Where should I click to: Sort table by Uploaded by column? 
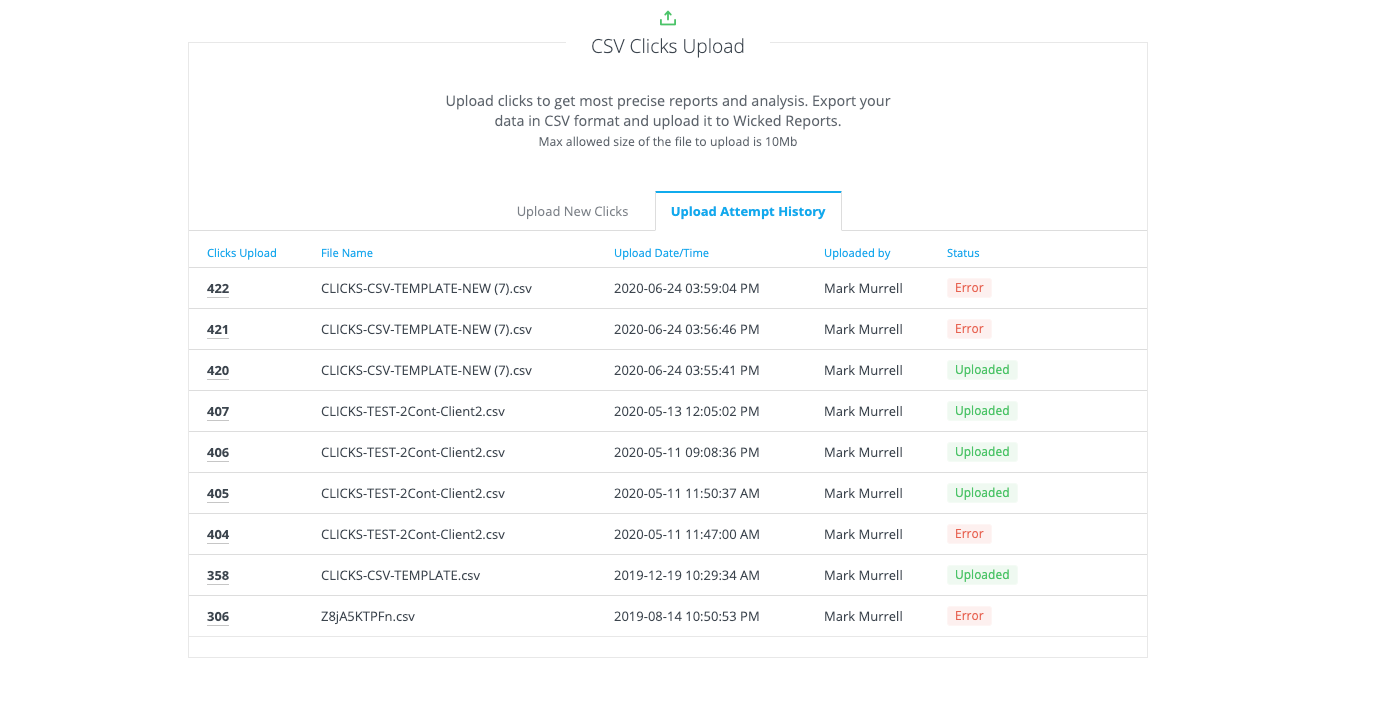(x=856, y=253)
